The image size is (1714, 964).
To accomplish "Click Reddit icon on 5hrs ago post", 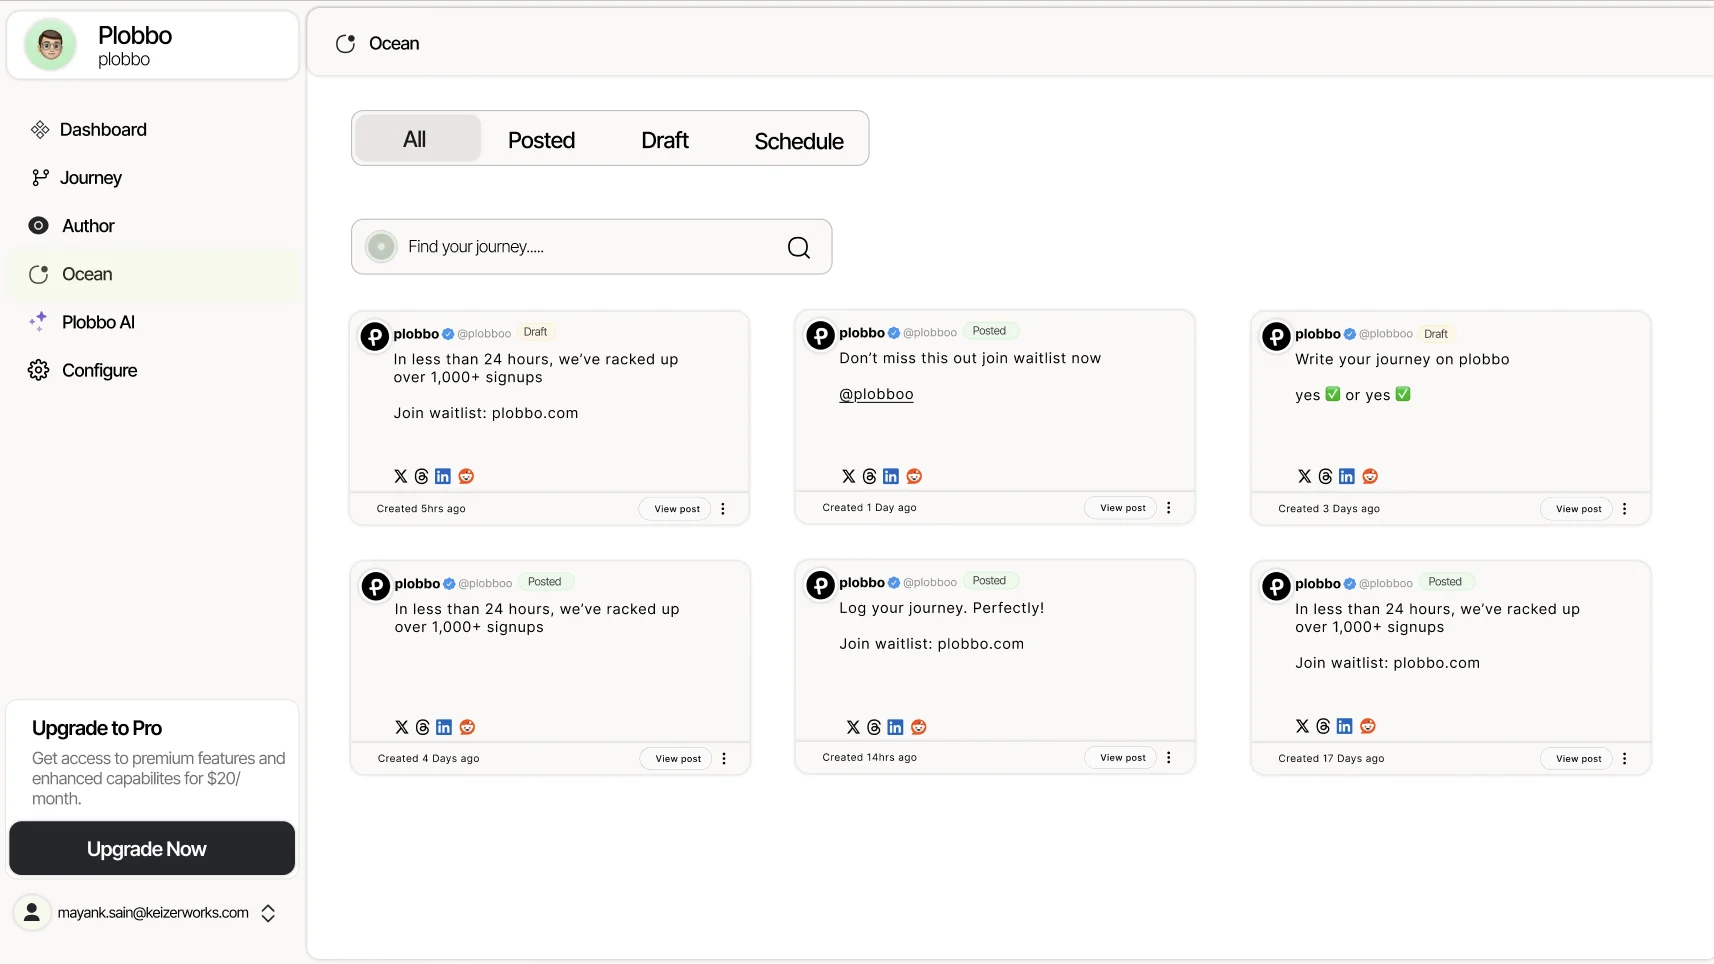I will [x=466, y=476].
